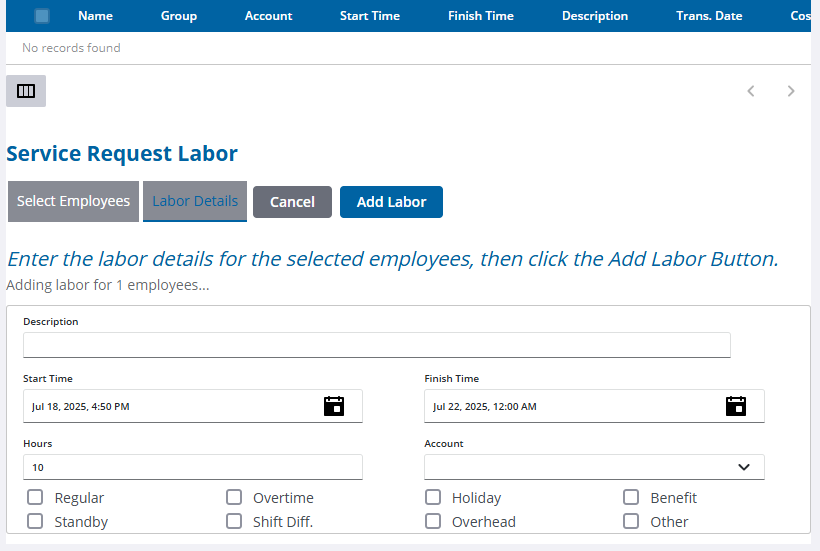
Task: Tick the Benefit checkbox
Action: tap(631, 498)
